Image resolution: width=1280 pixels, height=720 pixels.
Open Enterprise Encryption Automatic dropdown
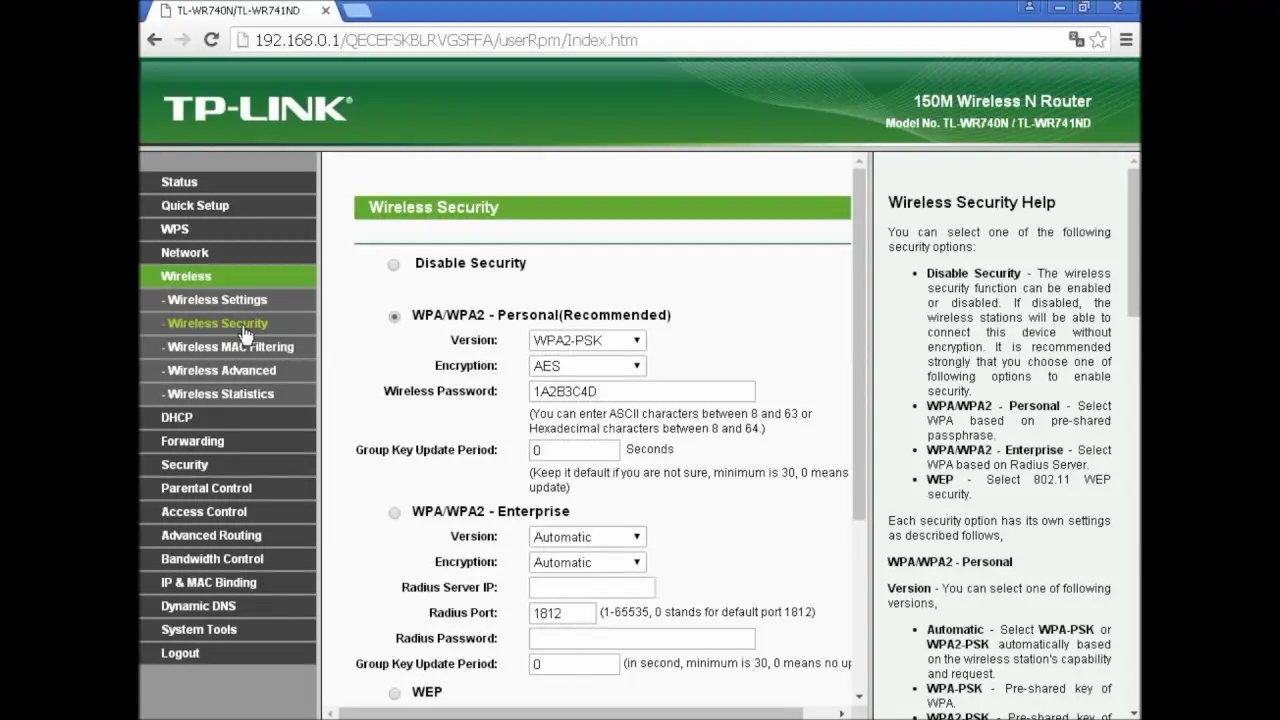[587, 563]
